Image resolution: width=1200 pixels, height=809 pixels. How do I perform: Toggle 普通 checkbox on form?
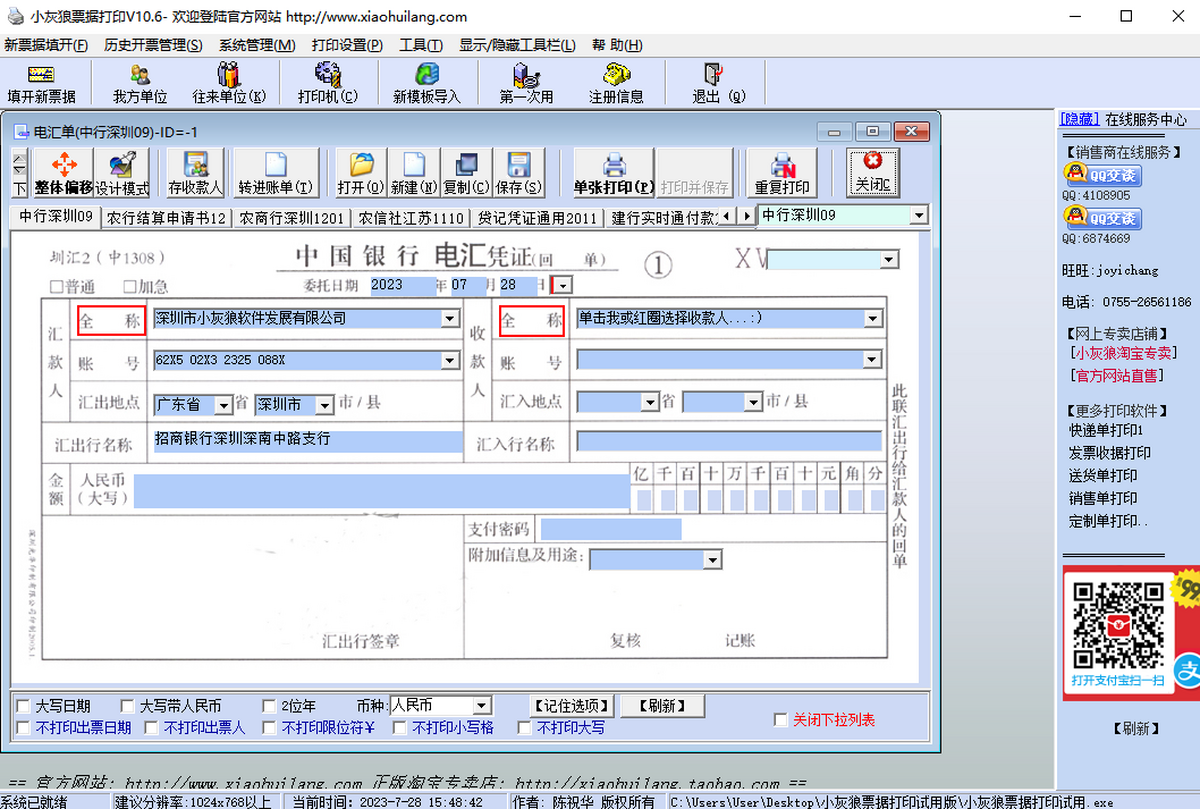click(x=56, y=286)
